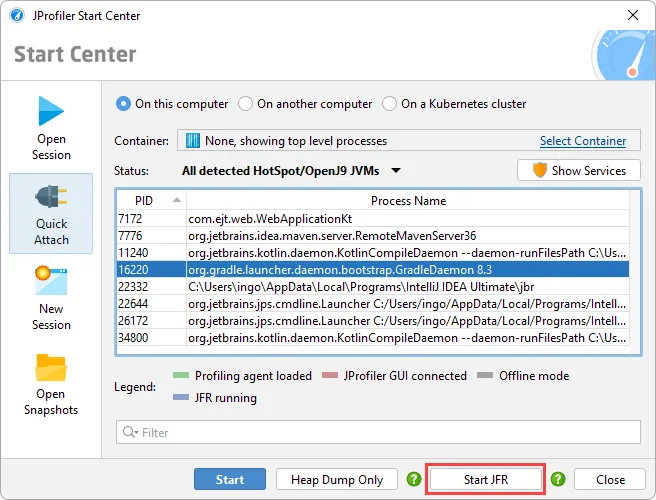Screen dimensions: 656x500
Task: Click the search magnifier in the Filter box
Action: 129,432
